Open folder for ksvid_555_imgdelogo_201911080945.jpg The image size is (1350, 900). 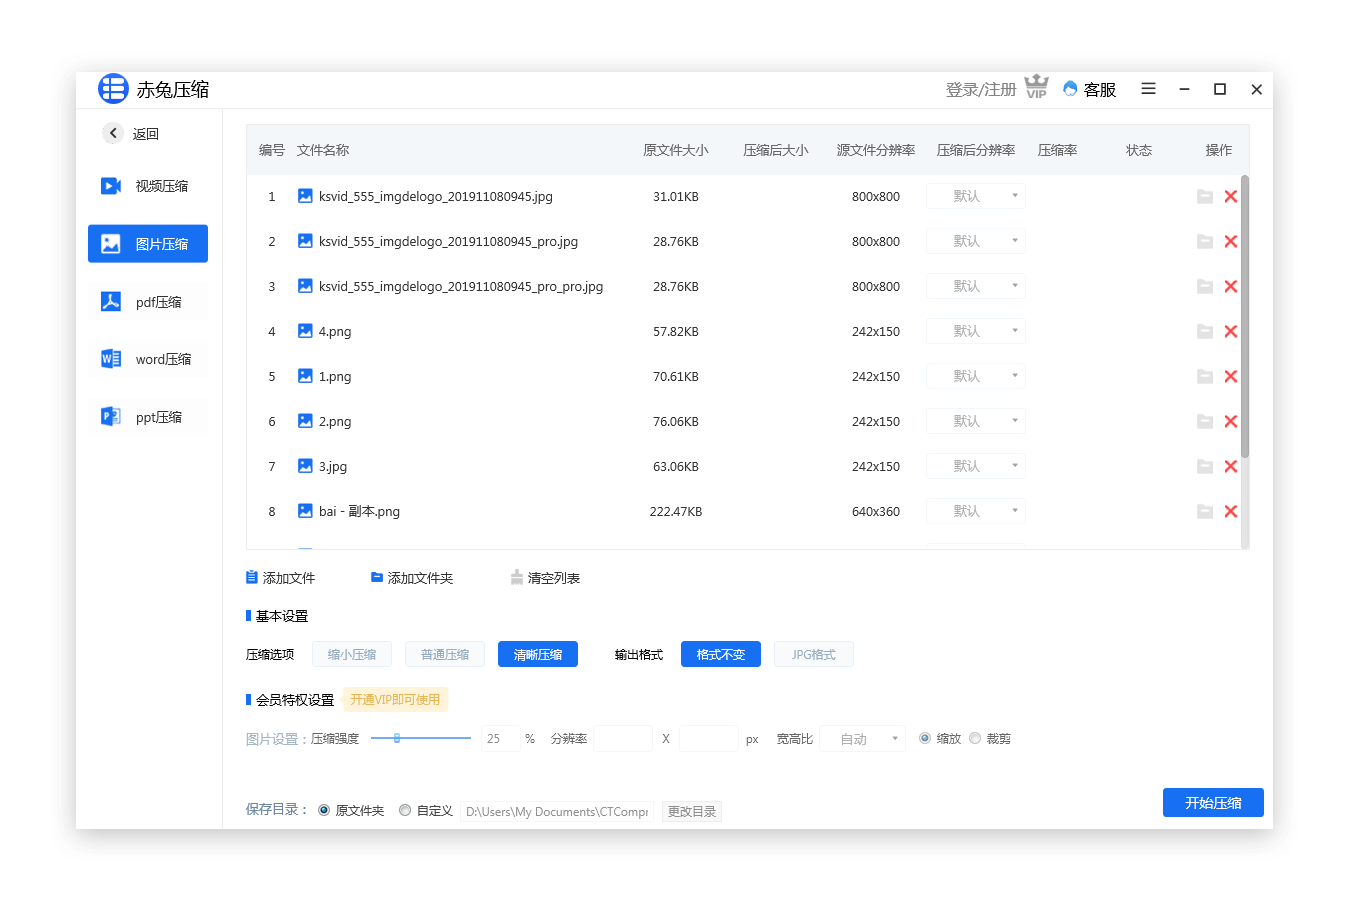1205,197
